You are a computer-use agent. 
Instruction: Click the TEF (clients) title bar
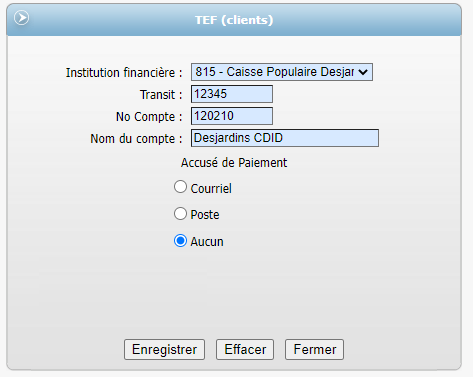pos(234,20)
